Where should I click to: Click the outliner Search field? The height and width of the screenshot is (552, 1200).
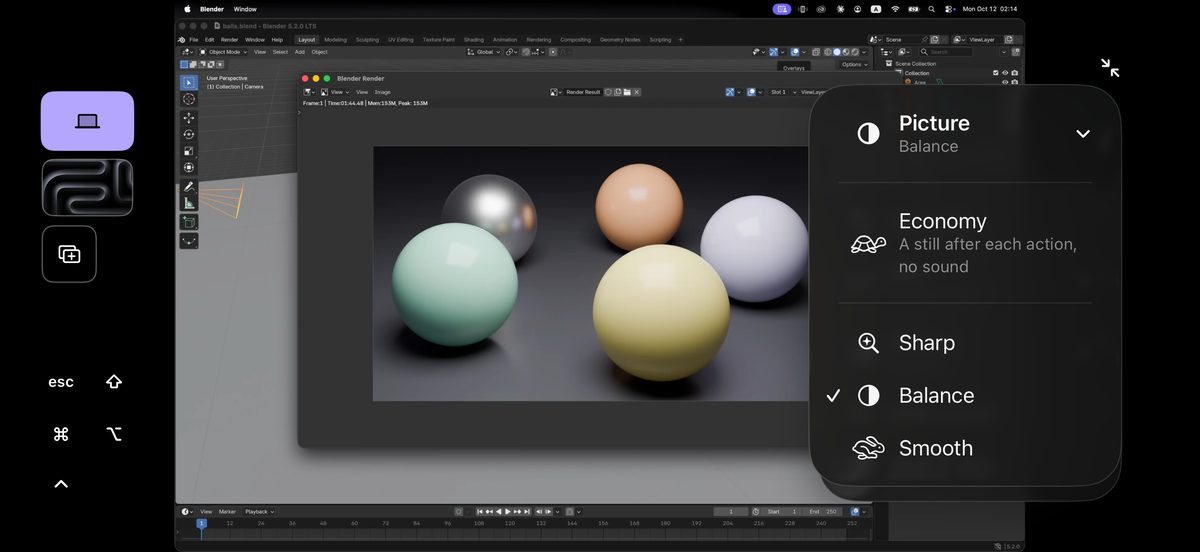945,52
